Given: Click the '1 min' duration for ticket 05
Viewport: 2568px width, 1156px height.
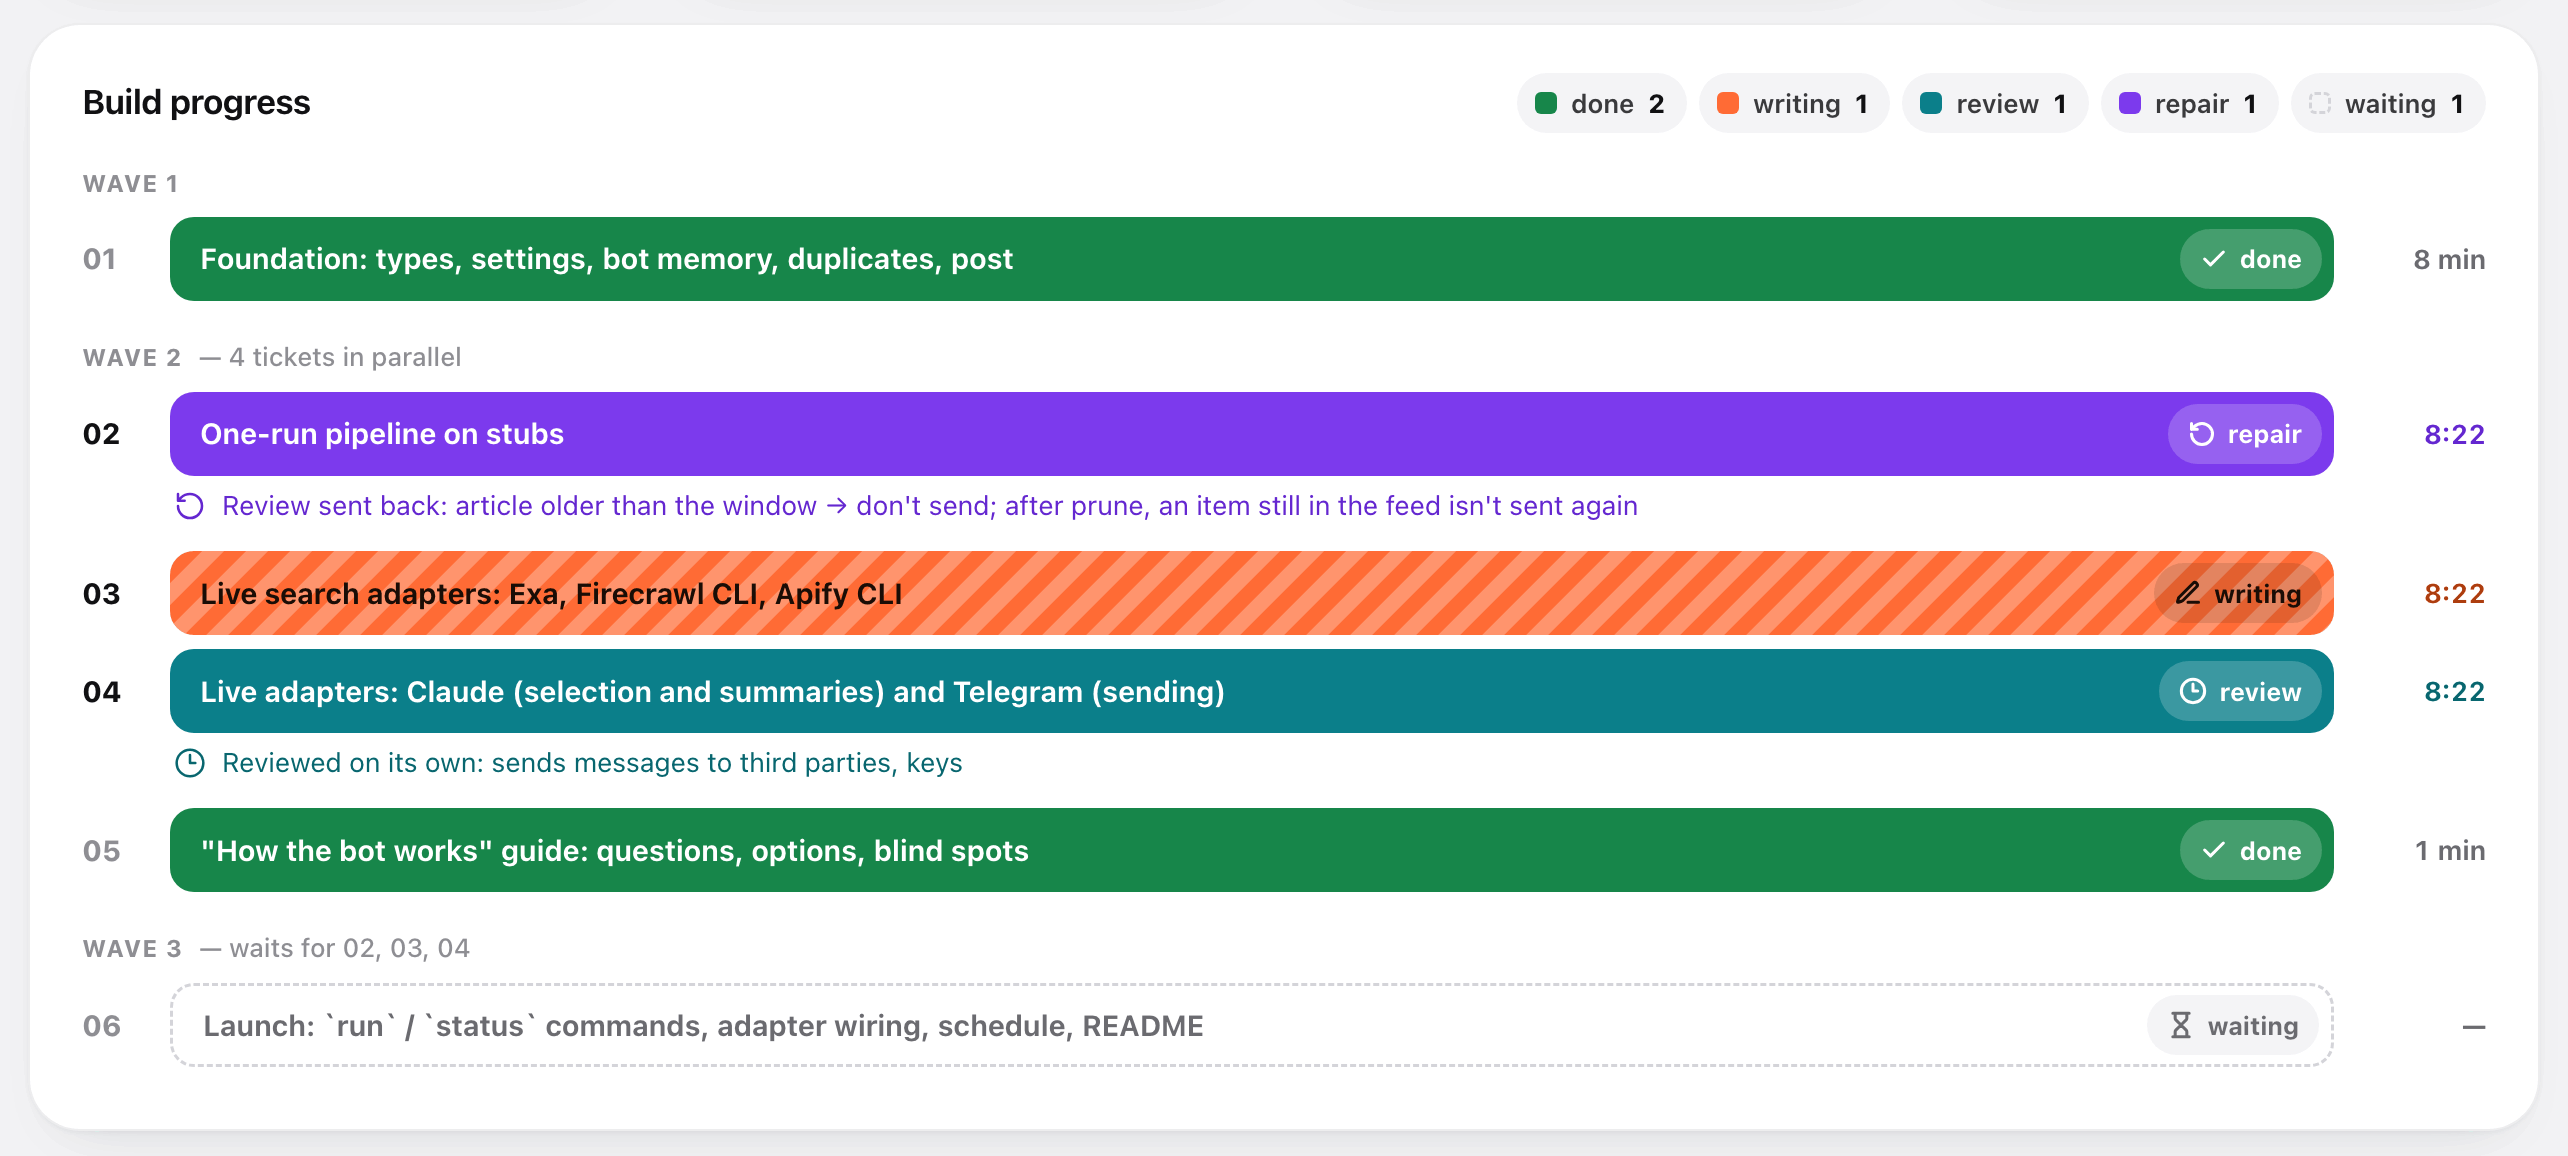Looking at the screenshot, I should [x=2450, y=850].
